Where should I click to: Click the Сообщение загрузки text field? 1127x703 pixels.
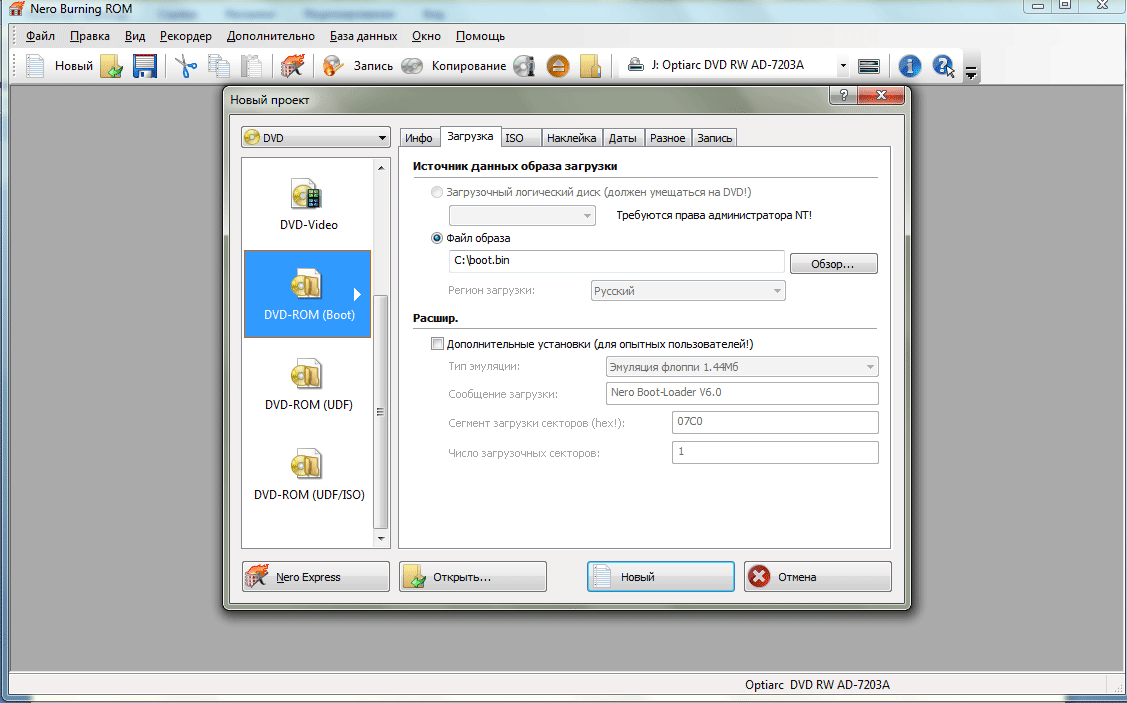(x=742, y=393)
